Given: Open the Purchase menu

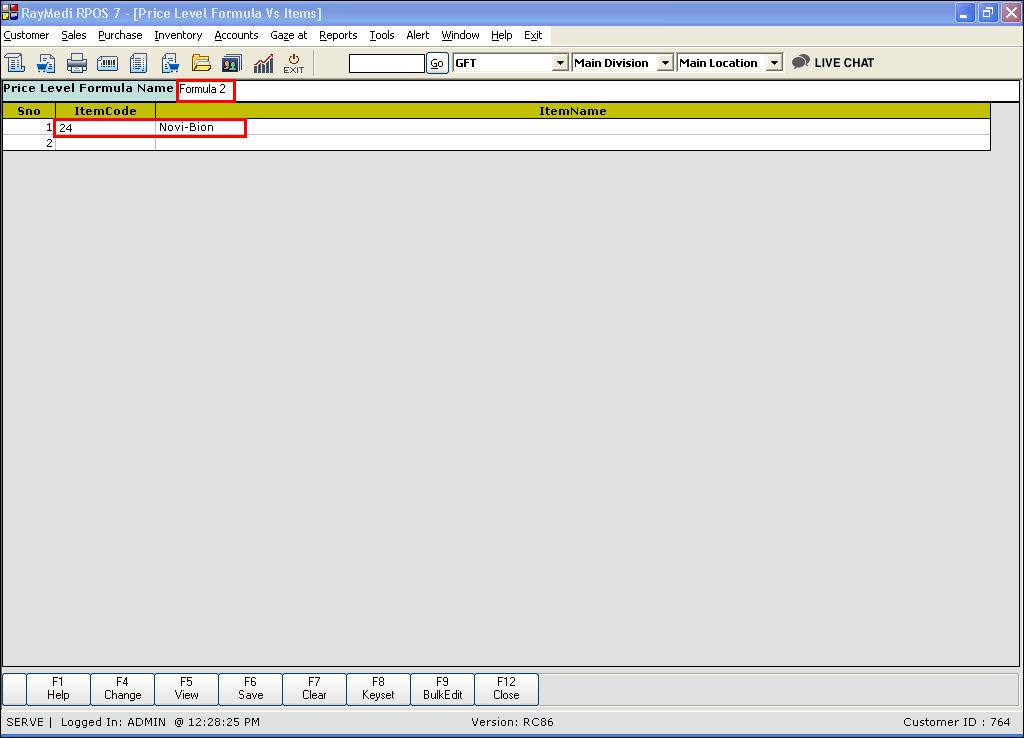Looking at the screenshot, I should tap(120, 35).
